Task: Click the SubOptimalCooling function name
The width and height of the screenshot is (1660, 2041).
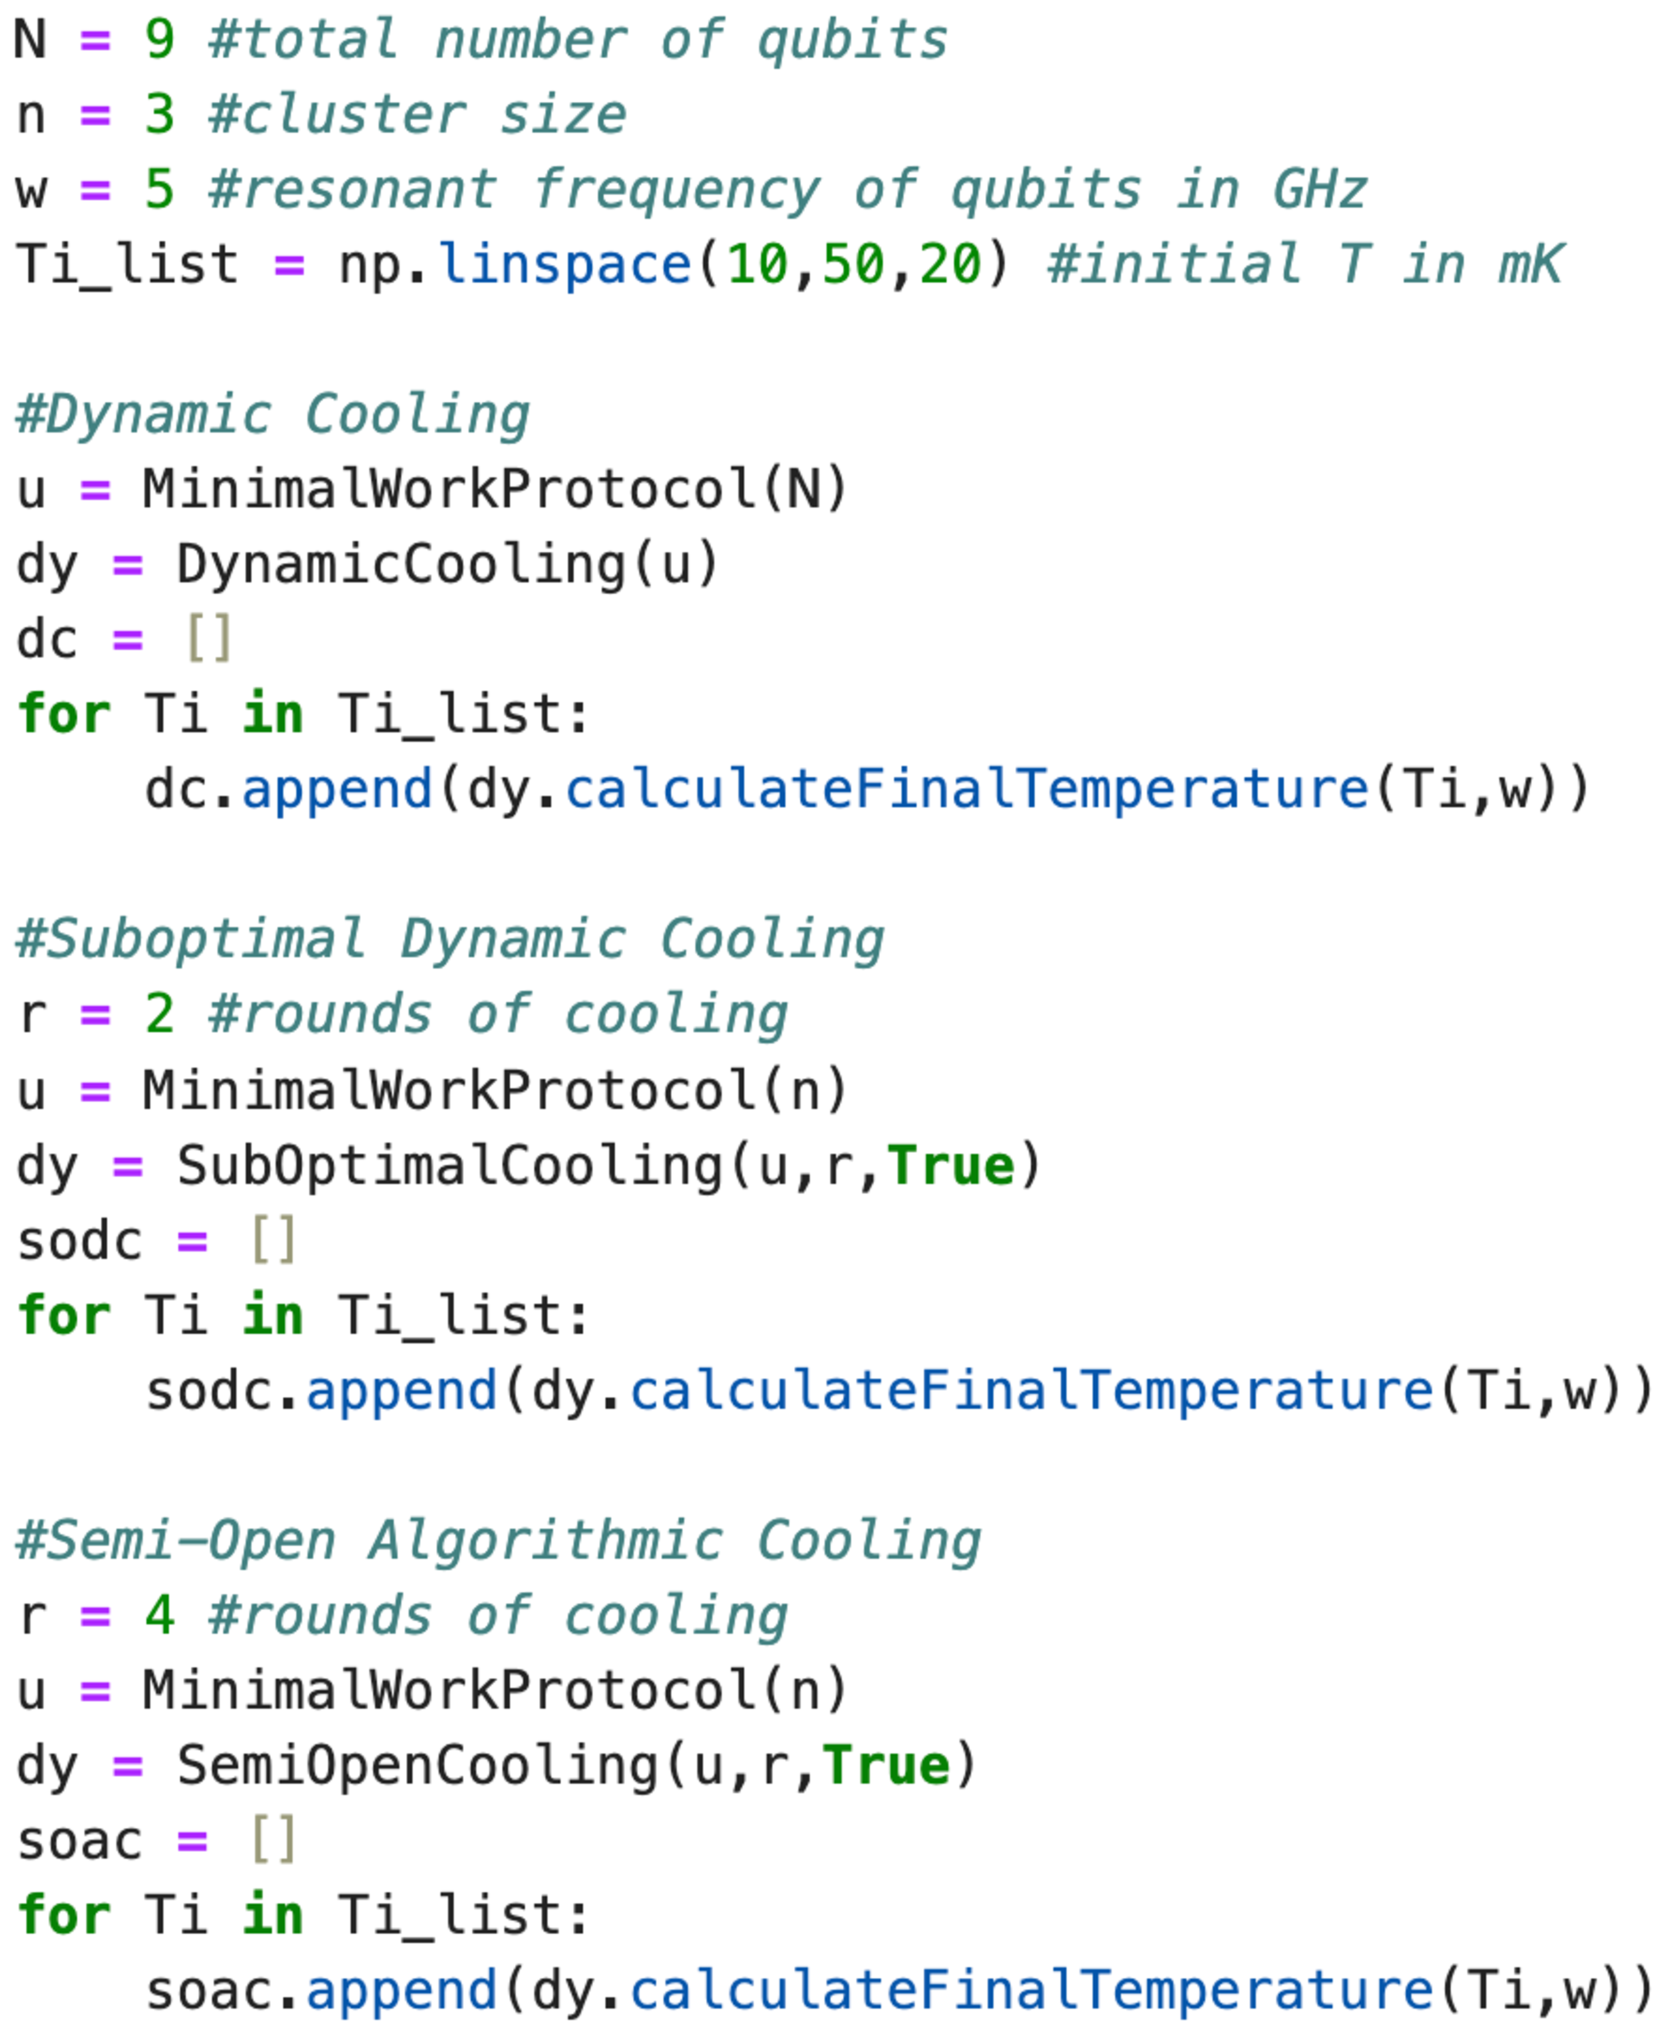Action: pos(449,1166)
